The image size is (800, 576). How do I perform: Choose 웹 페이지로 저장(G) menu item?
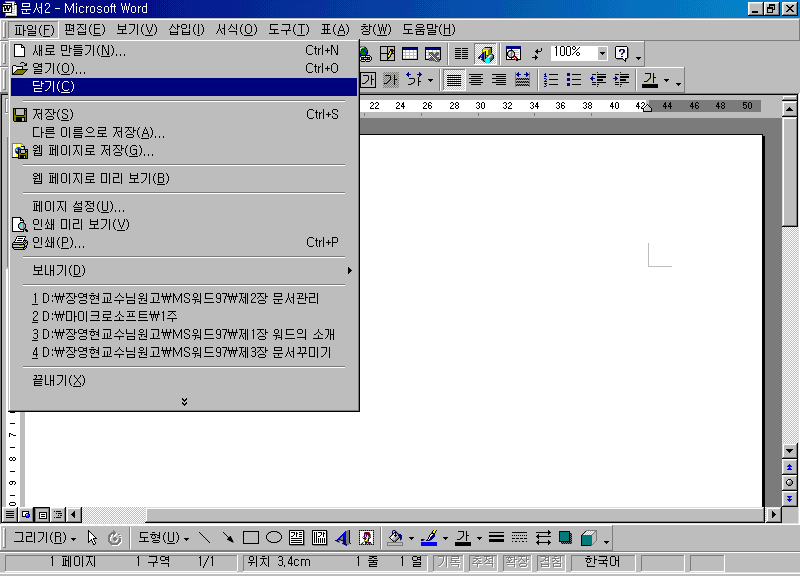point(184,151)
